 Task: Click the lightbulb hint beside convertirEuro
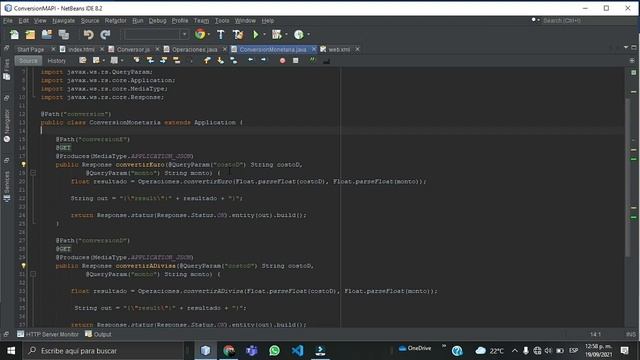click(x=23, y=164)
